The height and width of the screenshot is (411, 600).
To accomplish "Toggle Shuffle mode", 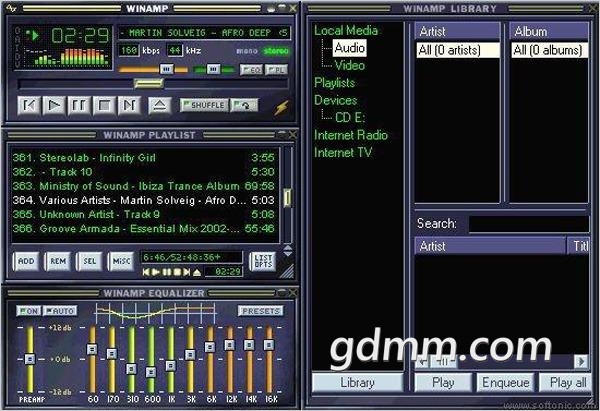I will (204, 105).
